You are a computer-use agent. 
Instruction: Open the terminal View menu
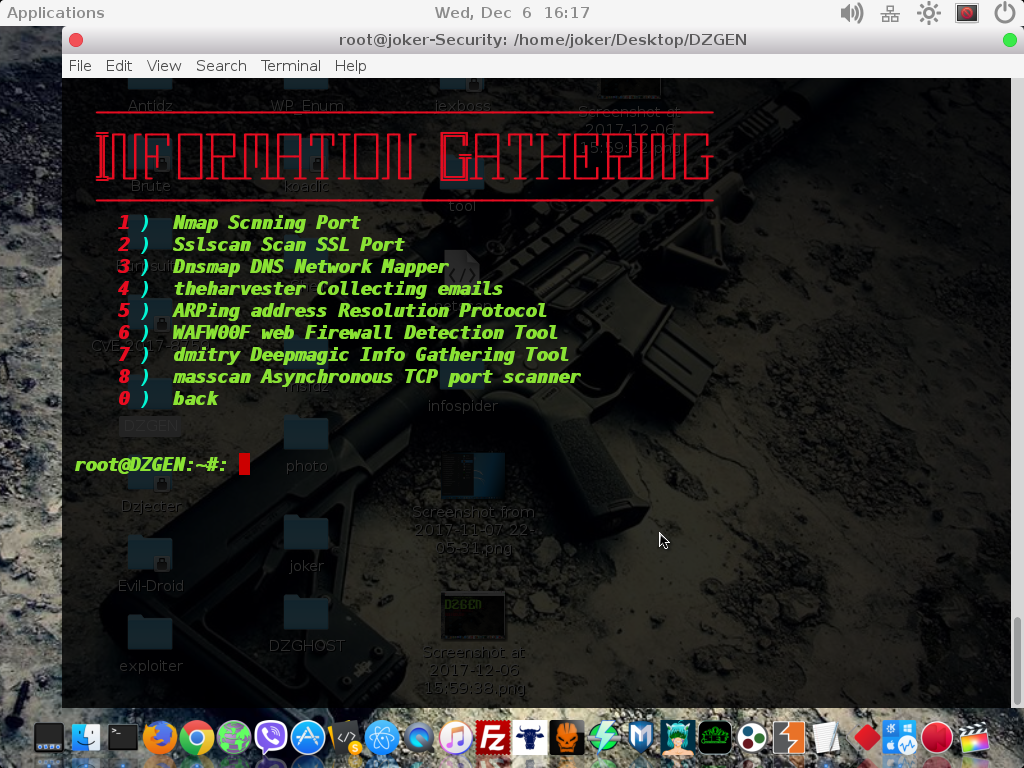[x=164, y=66]
